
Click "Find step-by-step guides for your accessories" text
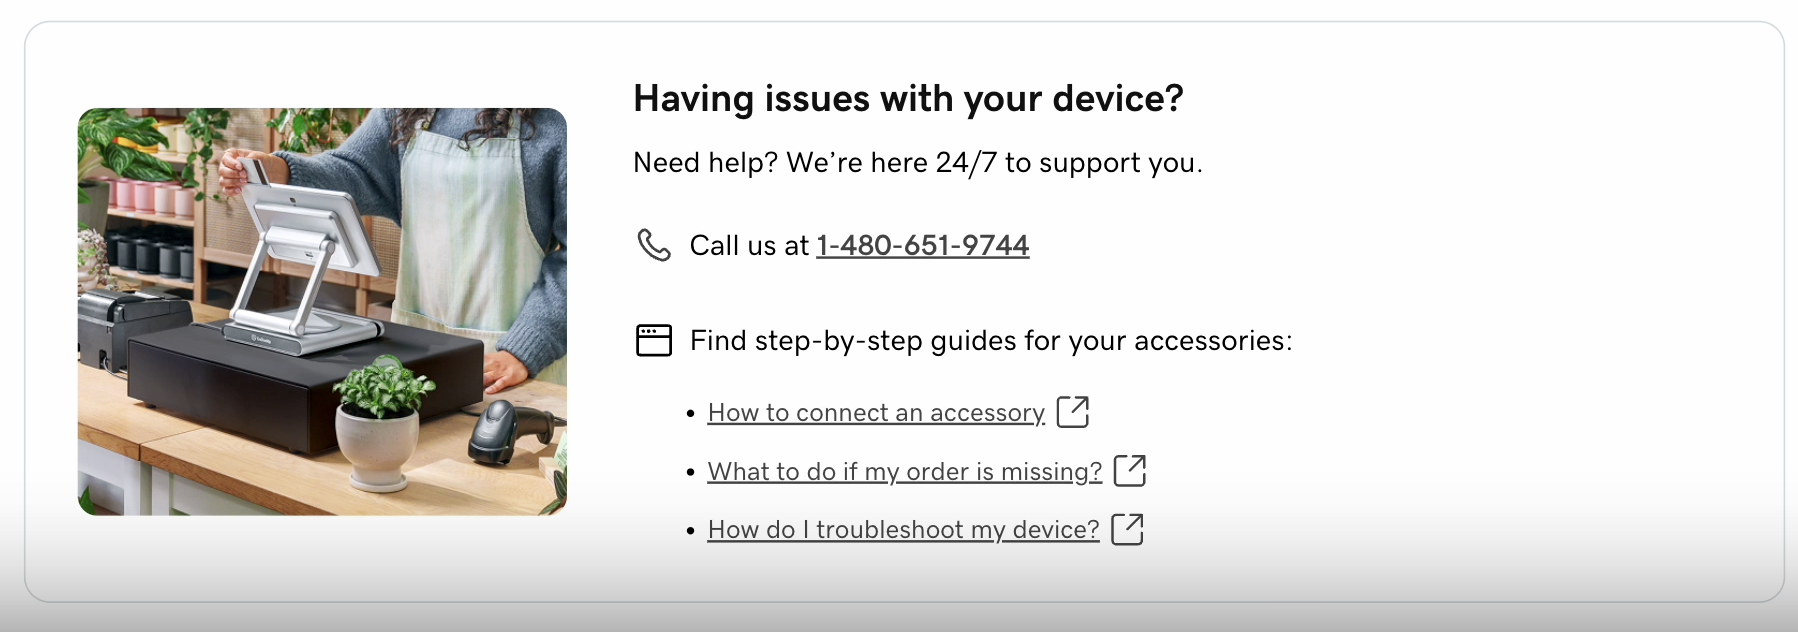tap(990, 341)
